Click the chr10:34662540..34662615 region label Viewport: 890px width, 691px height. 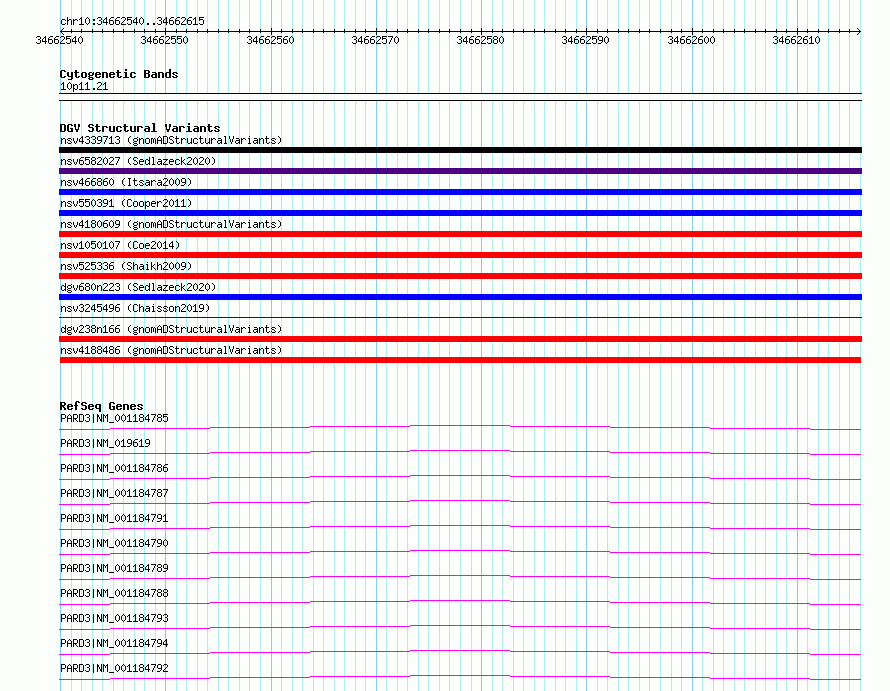(x=132, y=22)
